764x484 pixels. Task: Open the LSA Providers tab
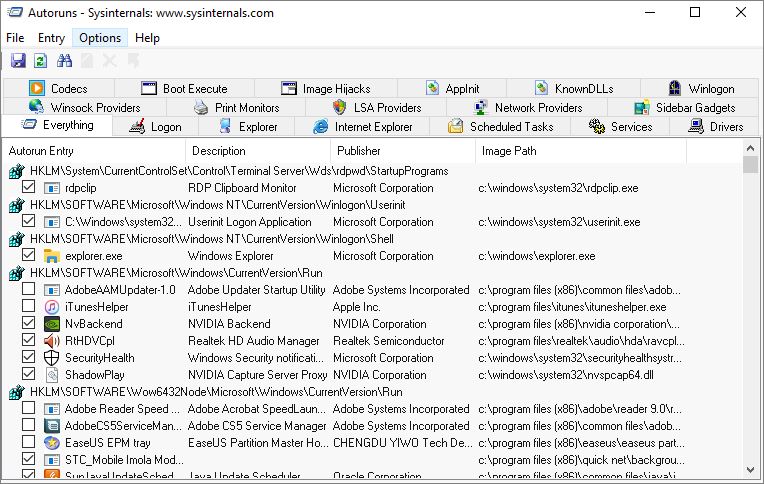(377, 108)
